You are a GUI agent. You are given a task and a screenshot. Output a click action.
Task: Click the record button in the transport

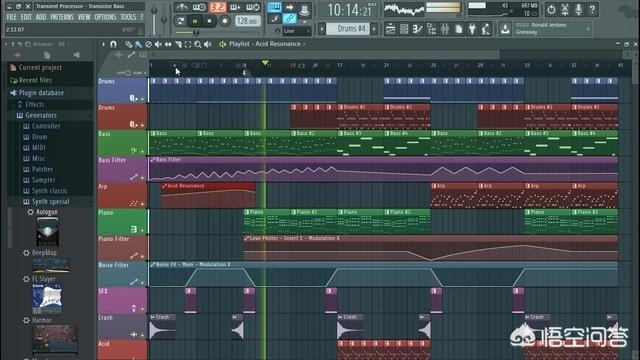(x=225, y=21)
